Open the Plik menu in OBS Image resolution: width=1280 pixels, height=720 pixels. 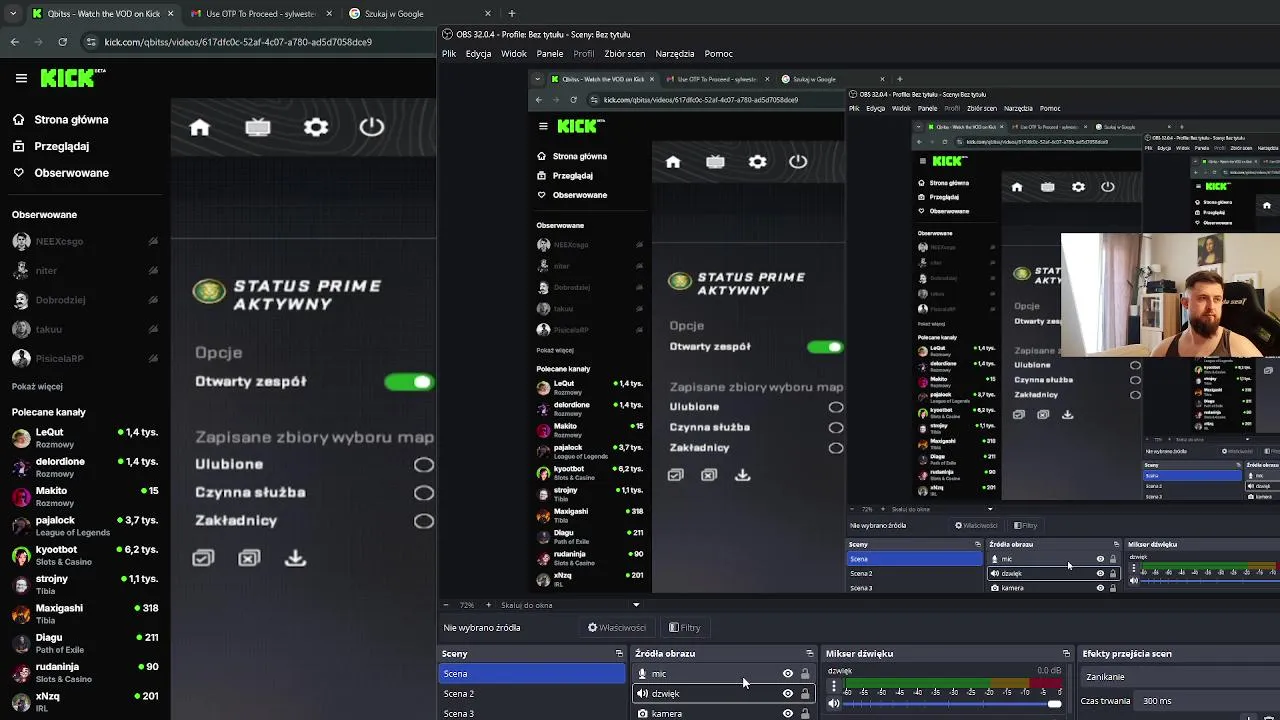coord(449,54)
